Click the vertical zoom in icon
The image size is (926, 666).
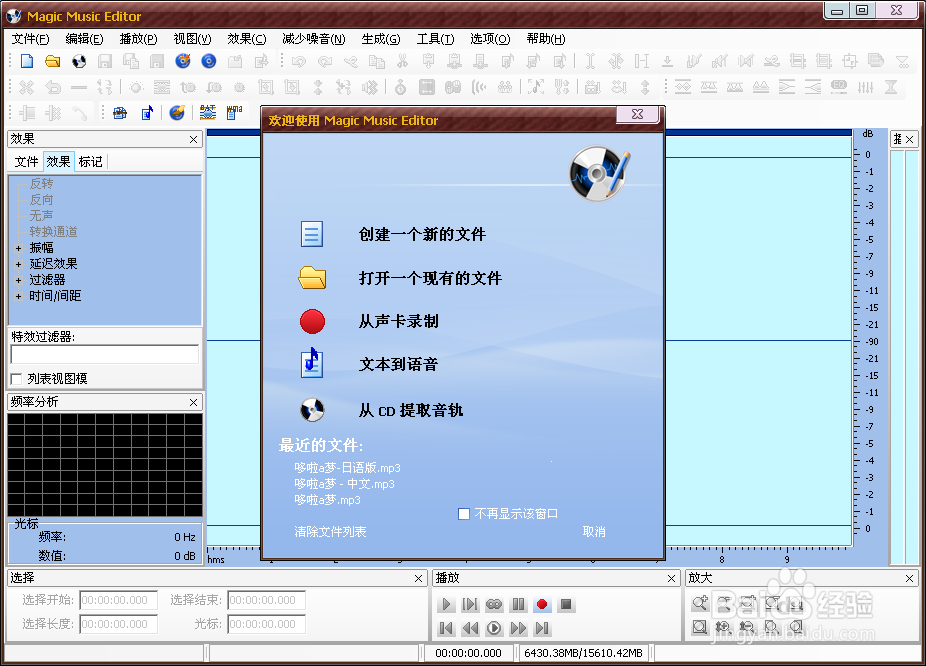[723, 627]
